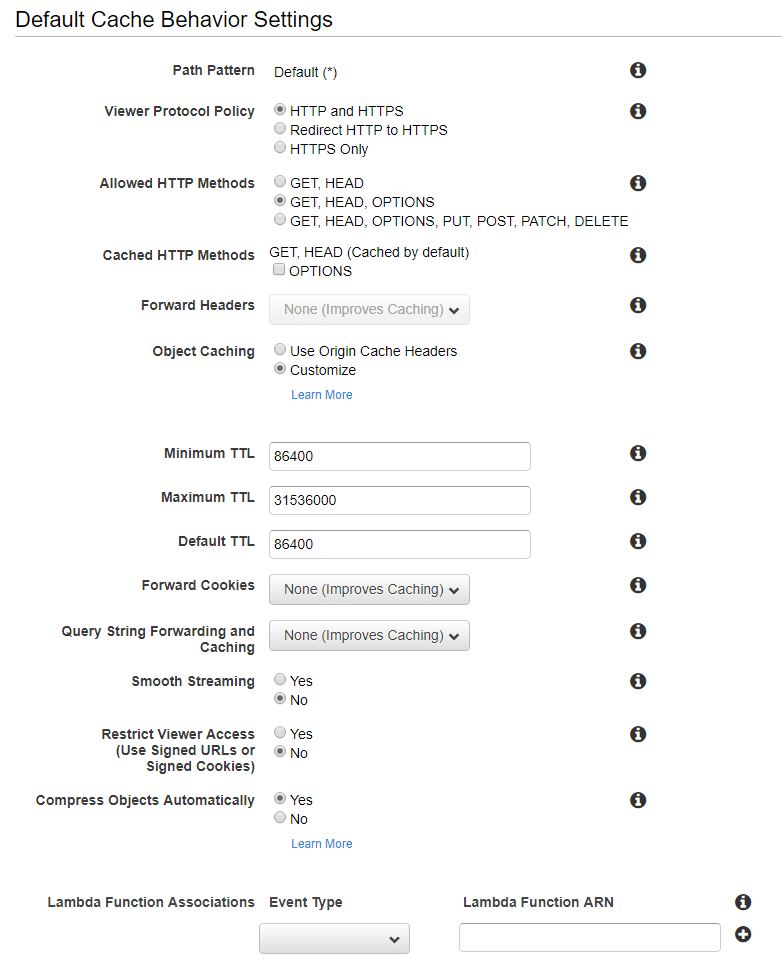Open Learn More link under Object Caching

tap(322, 395)
